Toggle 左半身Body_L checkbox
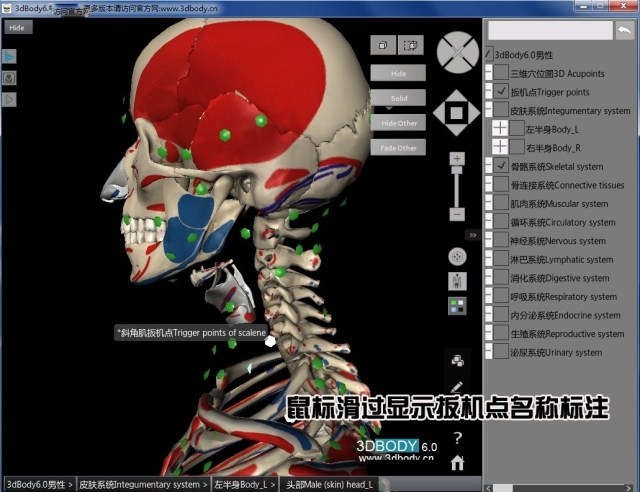The height and width of the screenshot is (492, 640). click(517, 129)
